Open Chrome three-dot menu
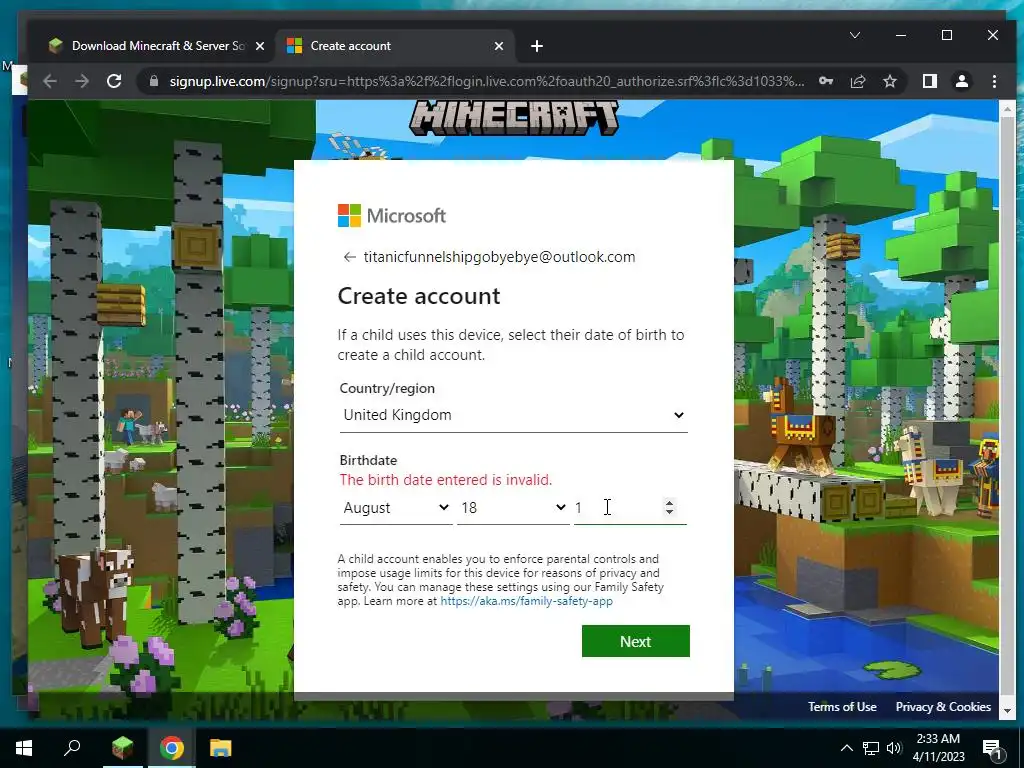The image size is (1024, 768). tap(994, 82)
